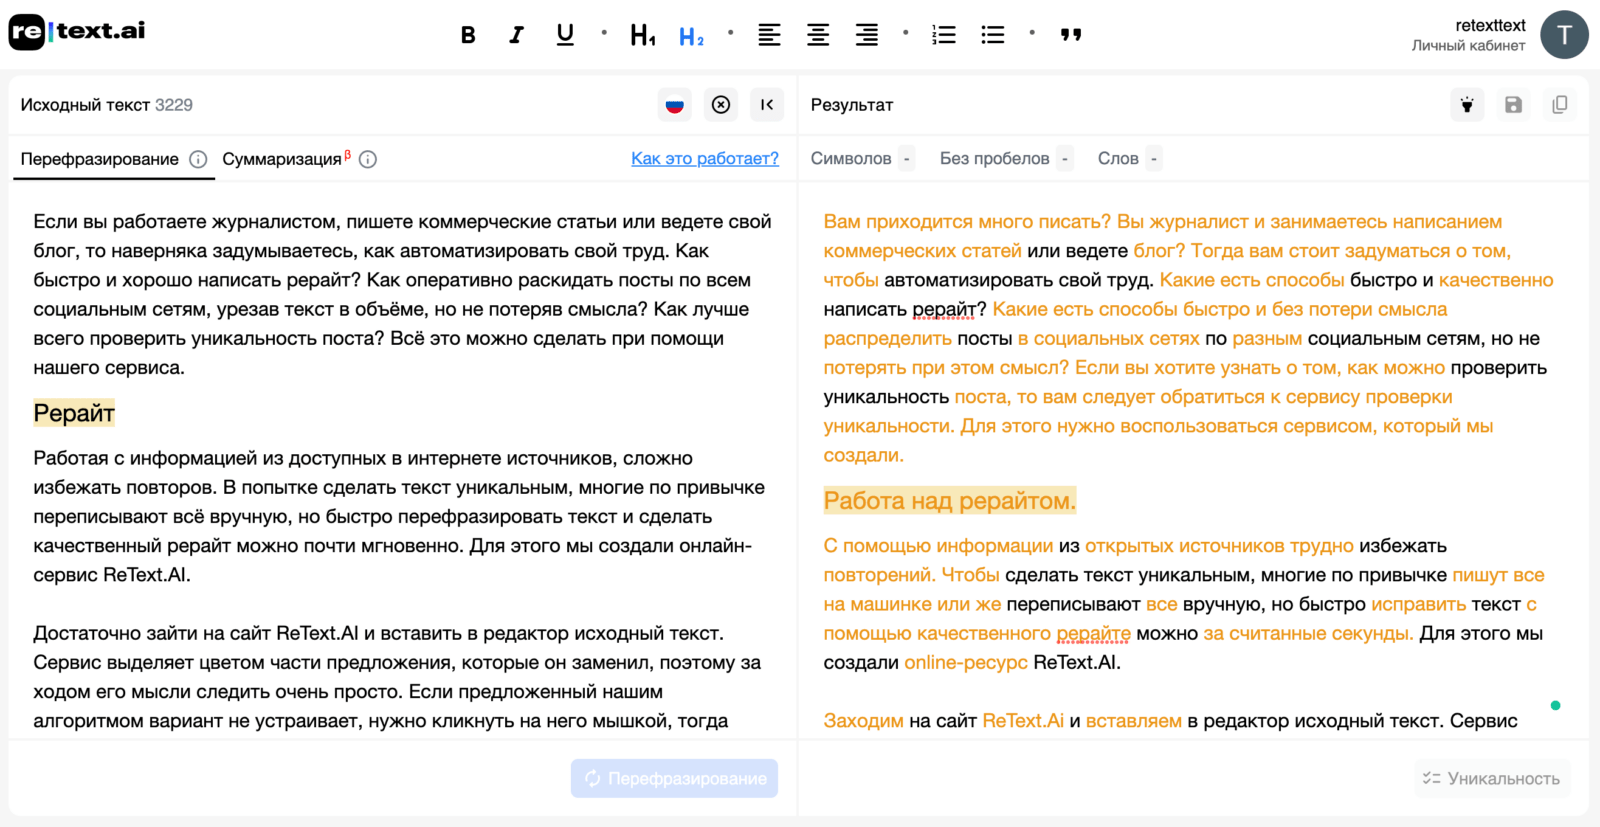Click the orange word 'вставляем' in result
Screen dimensions: 1600x827
click(1133, 720)
